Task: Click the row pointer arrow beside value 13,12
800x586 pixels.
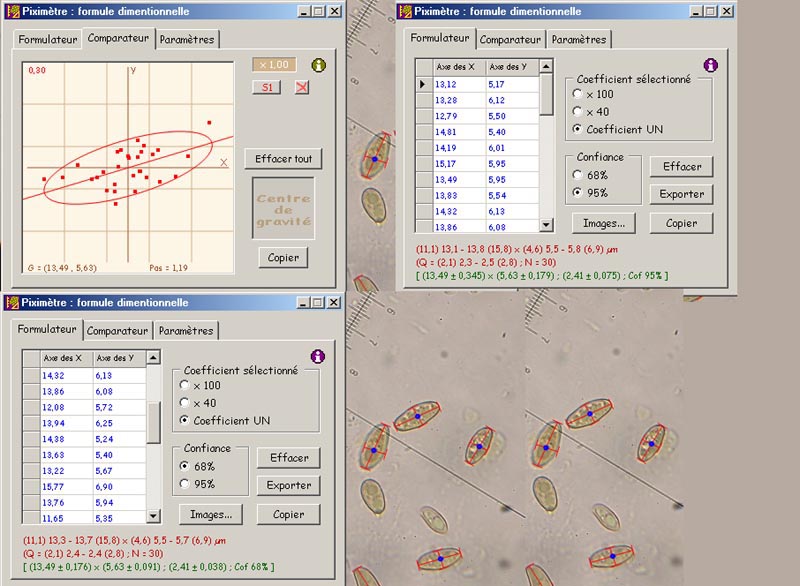Action: (424, 84)
